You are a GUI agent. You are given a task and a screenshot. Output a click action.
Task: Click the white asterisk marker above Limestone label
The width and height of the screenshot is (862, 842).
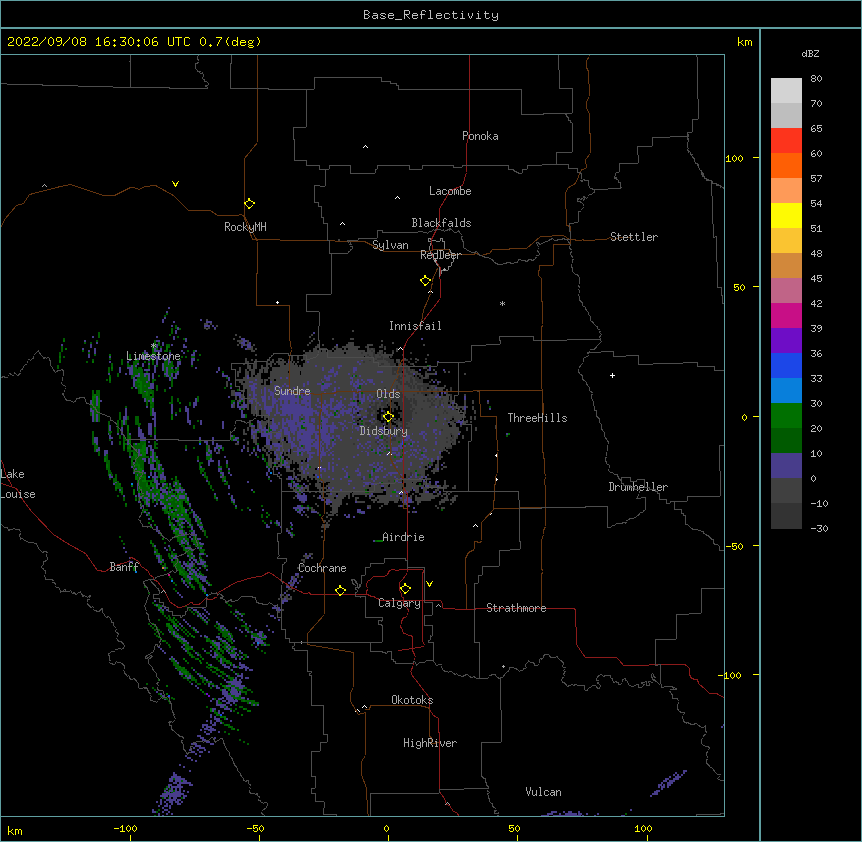(154, 346)
